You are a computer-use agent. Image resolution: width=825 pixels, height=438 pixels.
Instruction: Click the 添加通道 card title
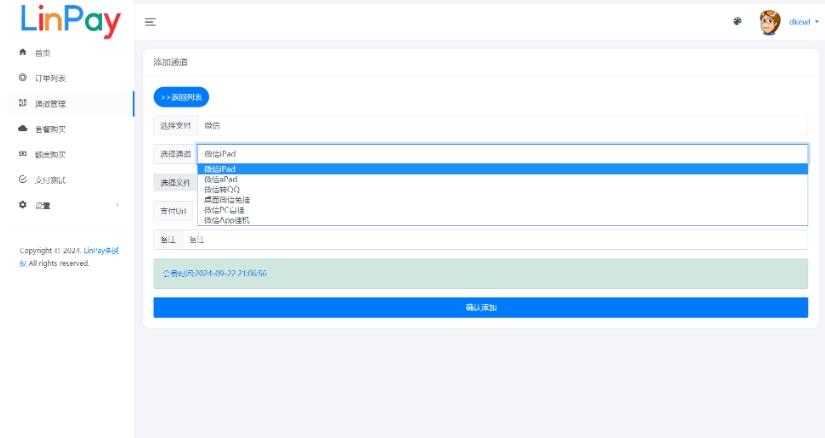pos(170,62)
